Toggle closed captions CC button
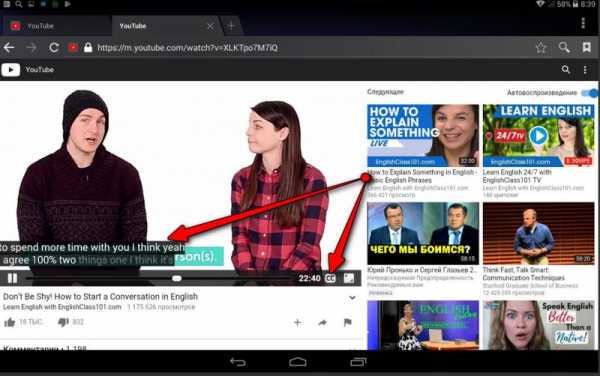Viewport: 600px width, 376px height. coord(330,278)
